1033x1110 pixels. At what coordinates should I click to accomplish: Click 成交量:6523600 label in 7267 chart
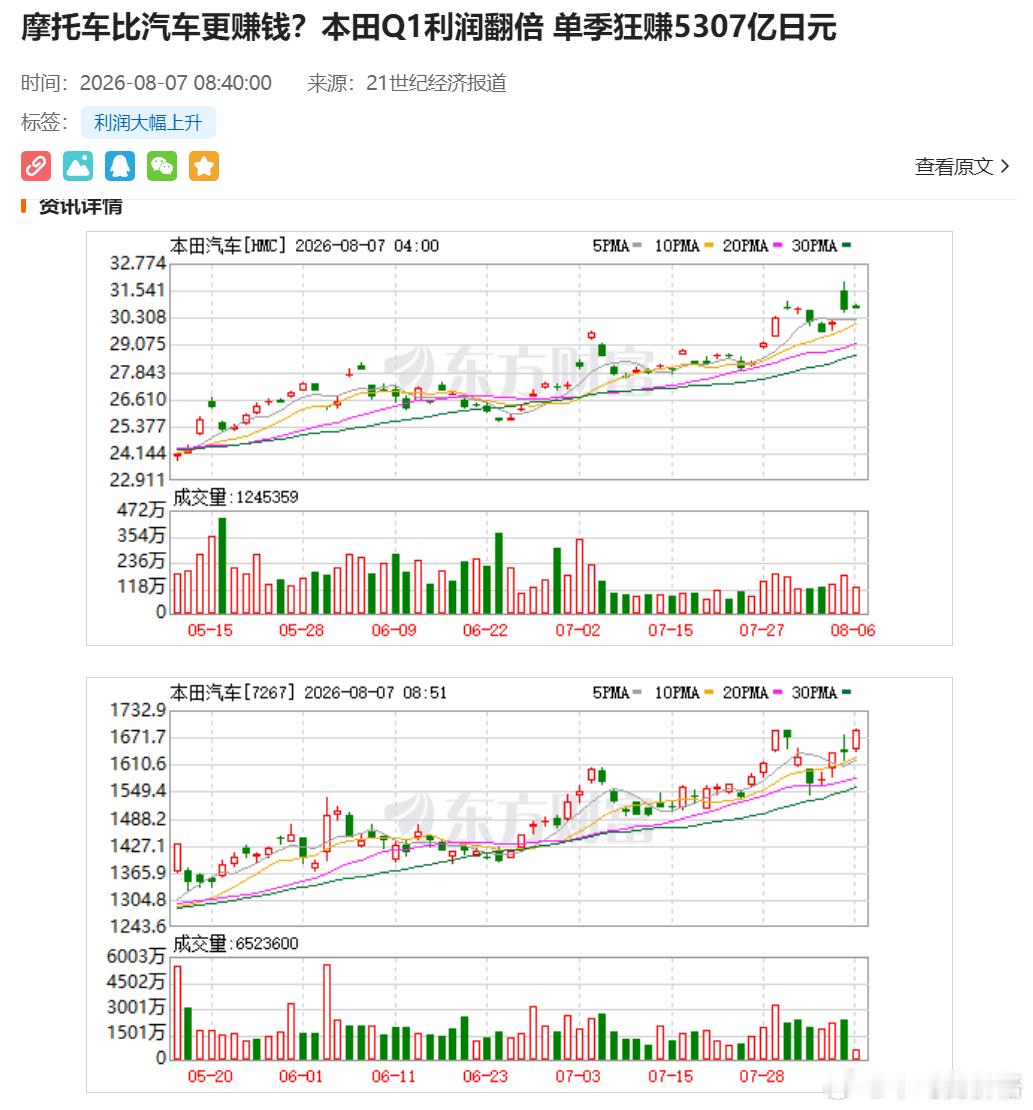pos(236,944)
